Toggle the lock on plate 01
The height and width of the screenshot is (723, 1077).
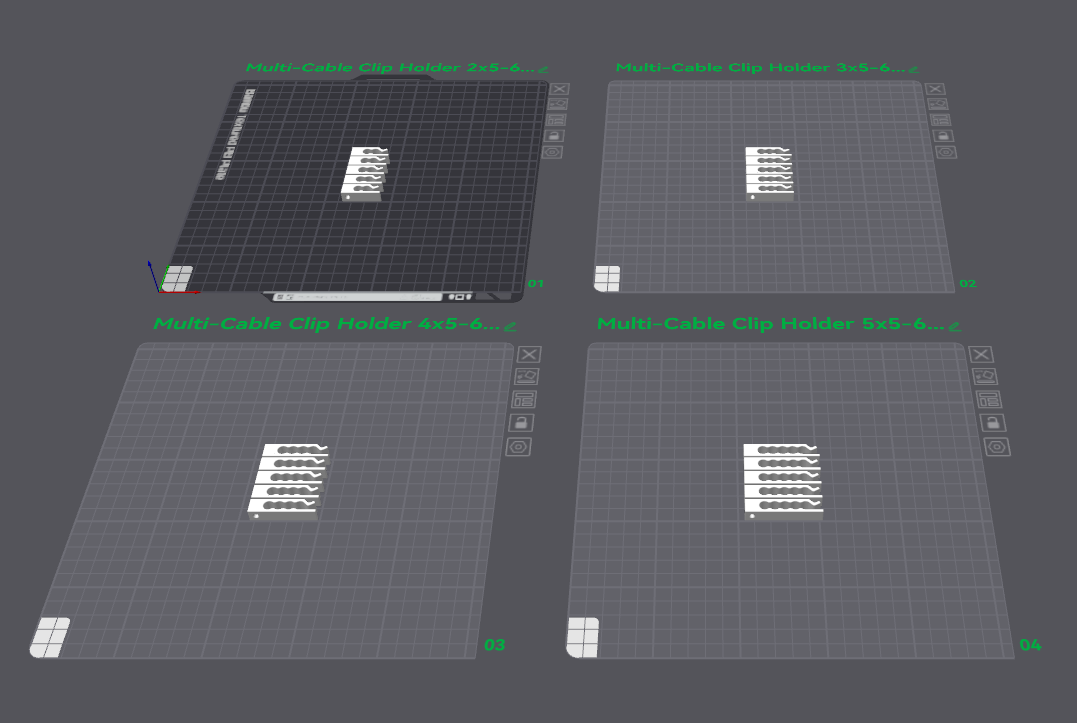click(x=554, y=136)
